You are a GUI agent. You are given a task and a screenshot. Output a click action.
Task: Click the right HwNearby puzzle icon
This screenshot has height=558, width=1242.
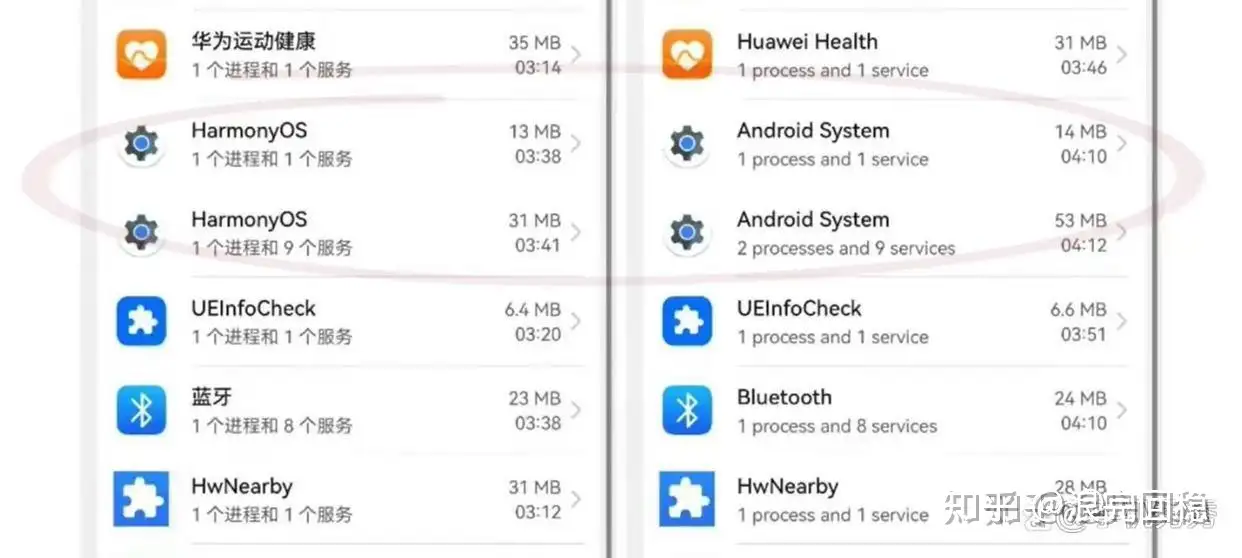687,499
